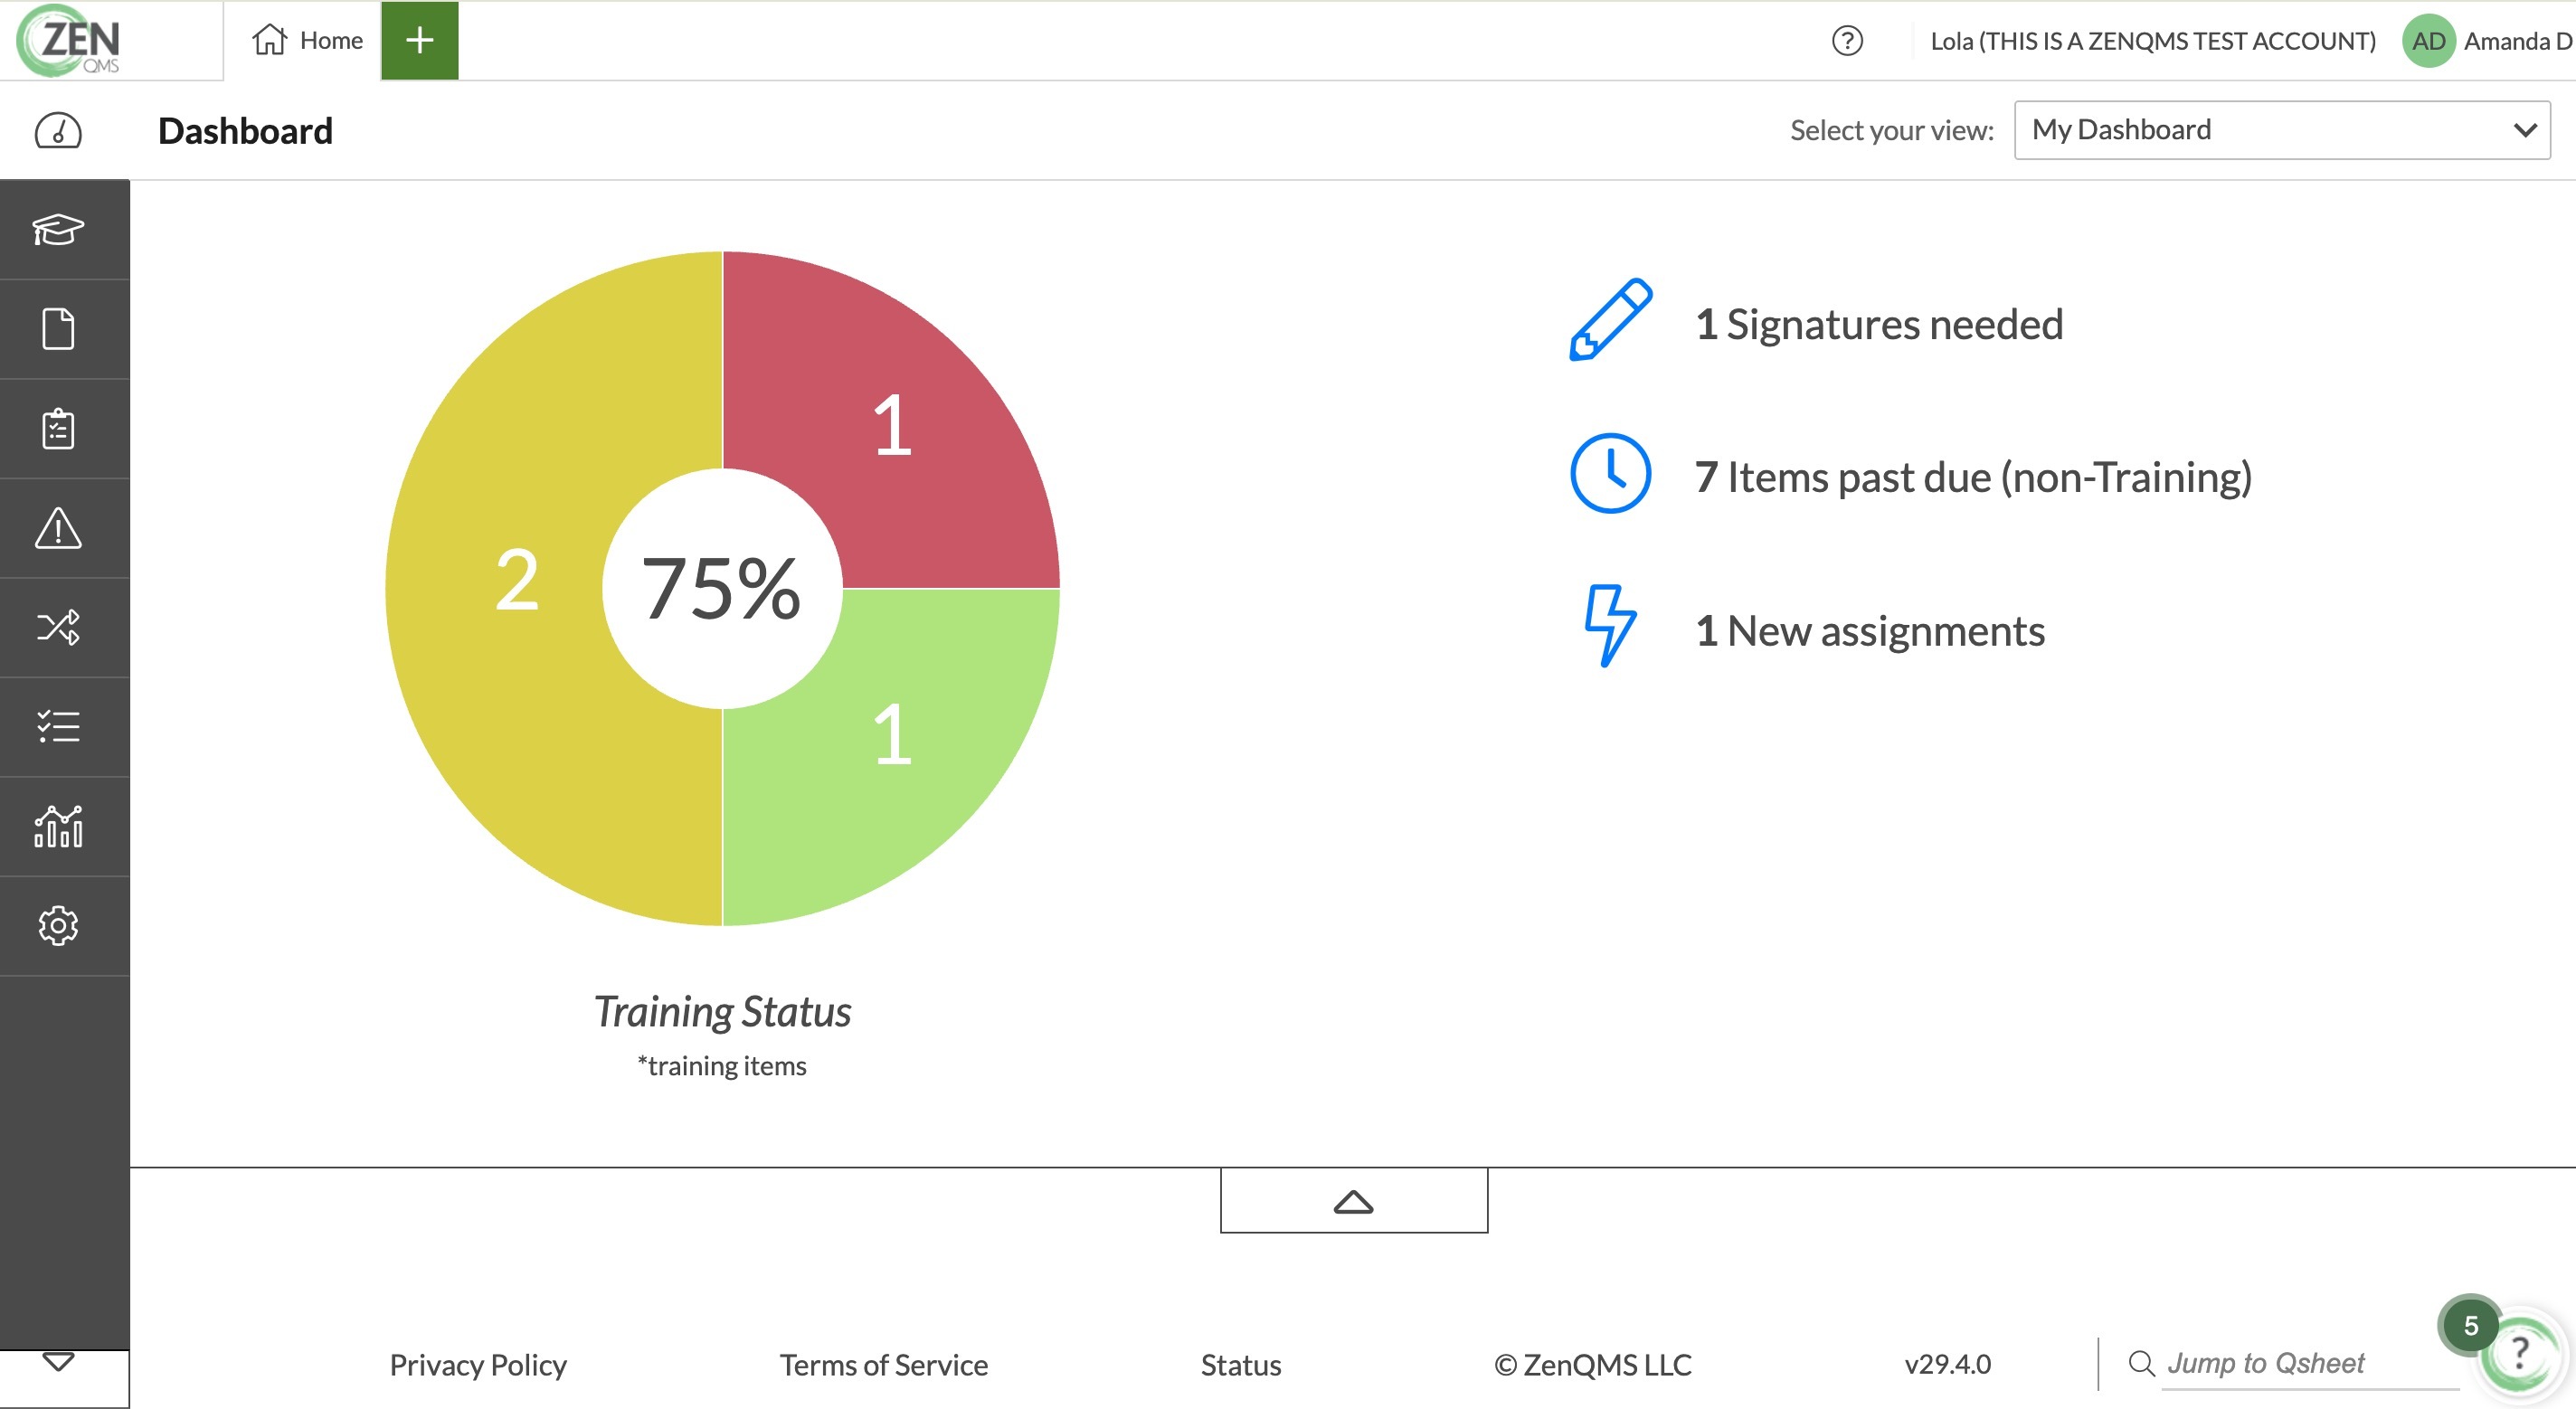Click the Dashboard speedometer icon
2576x1409 pixels.
[58, 130]
